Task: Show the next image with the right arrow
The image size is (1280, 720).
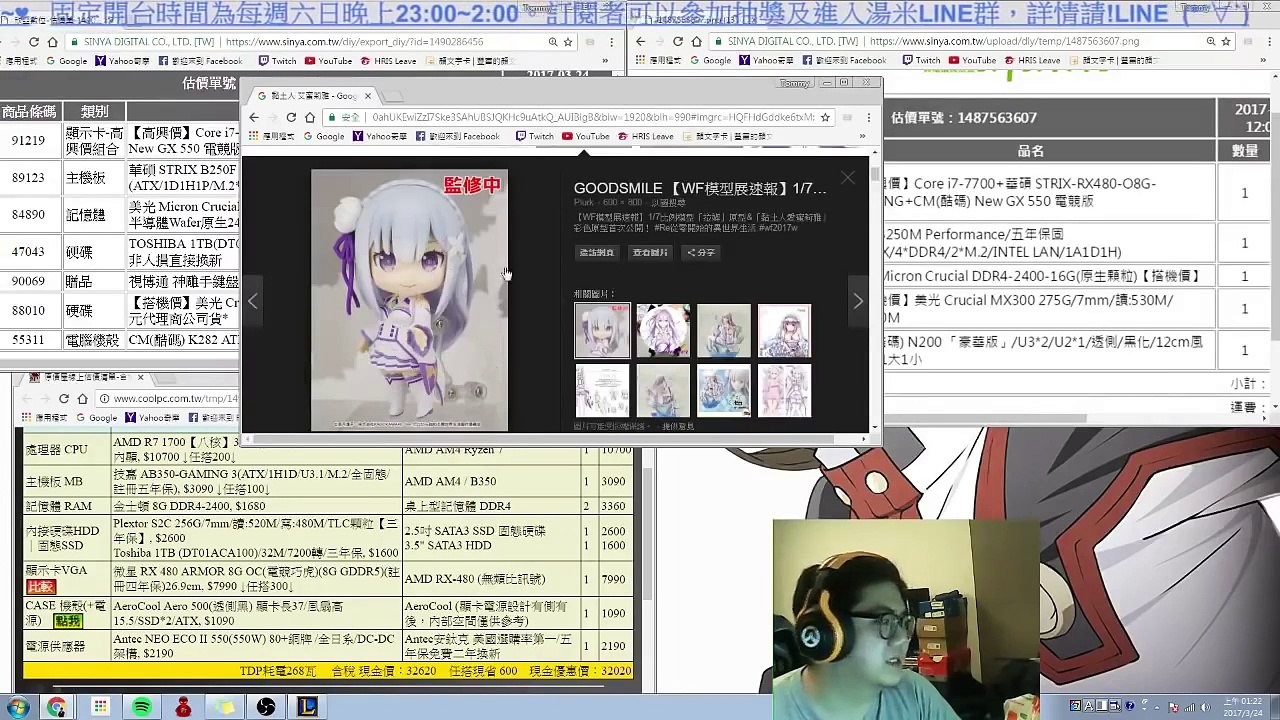Action: [x=858, y=300]
